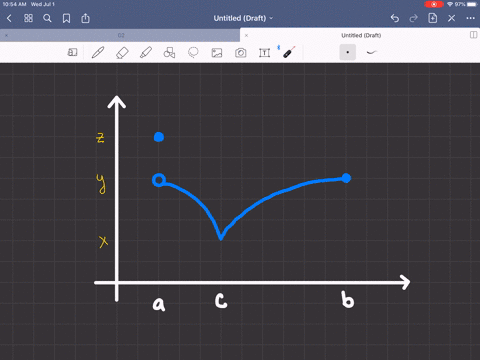480x360 pixels.
Task: Tap the recording indicator in status bar
Action: [434, 4]
